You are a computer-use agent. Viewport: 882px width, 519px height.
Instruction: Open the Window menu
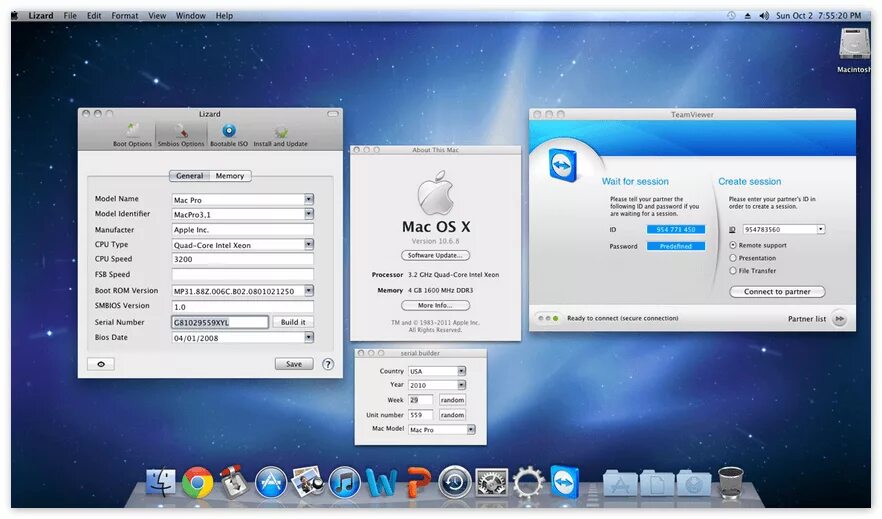[191, 16]
